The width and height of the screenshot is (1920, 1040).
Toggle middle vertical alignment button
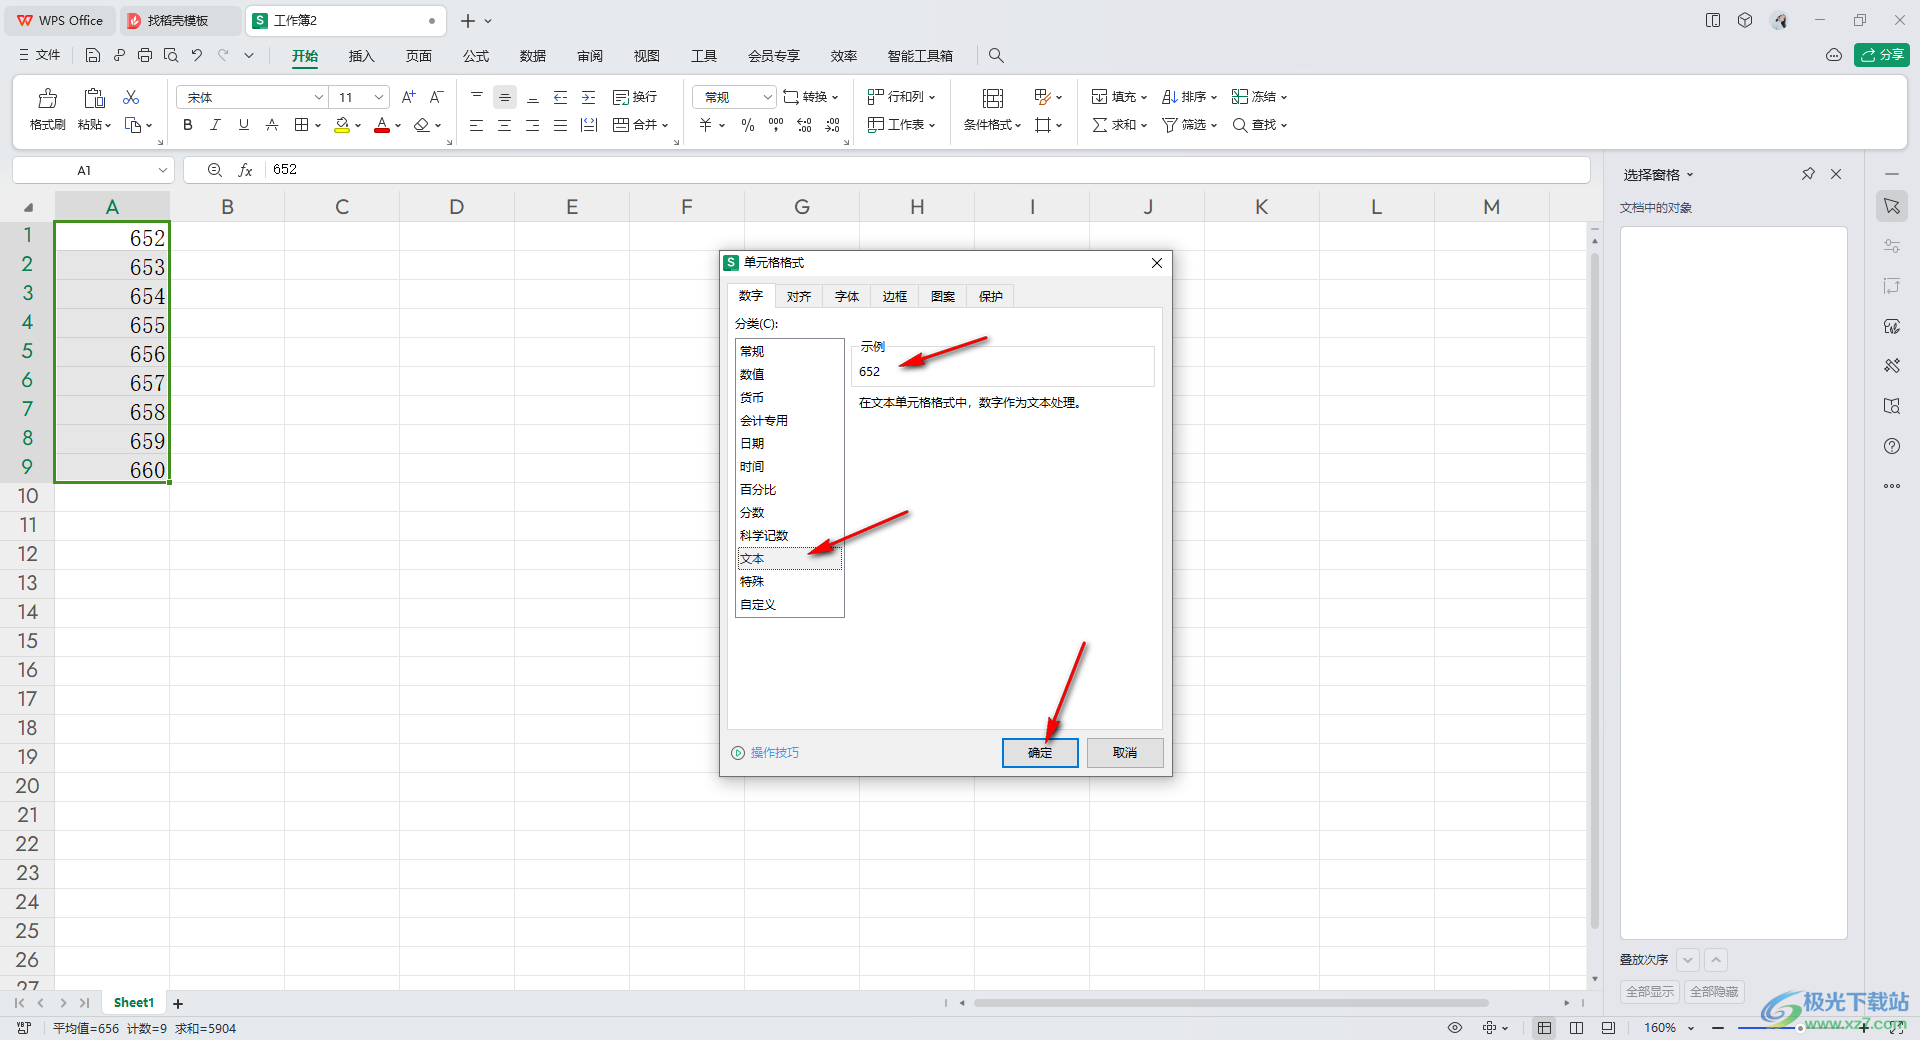pos(505,97)
